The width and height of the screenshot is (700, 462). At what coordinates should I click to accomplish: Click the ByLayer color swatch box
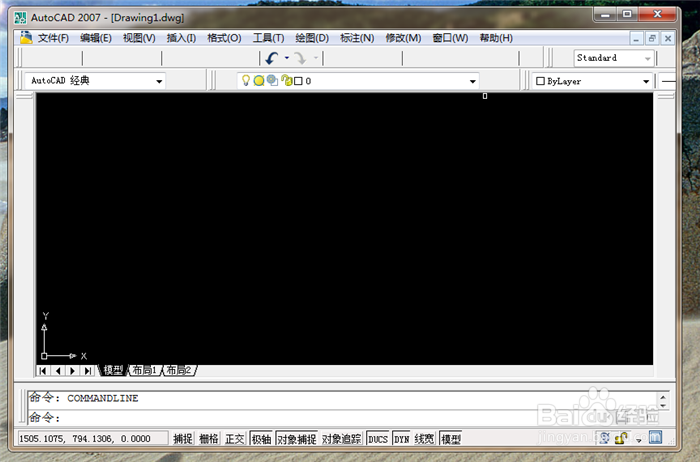[540, 81]
